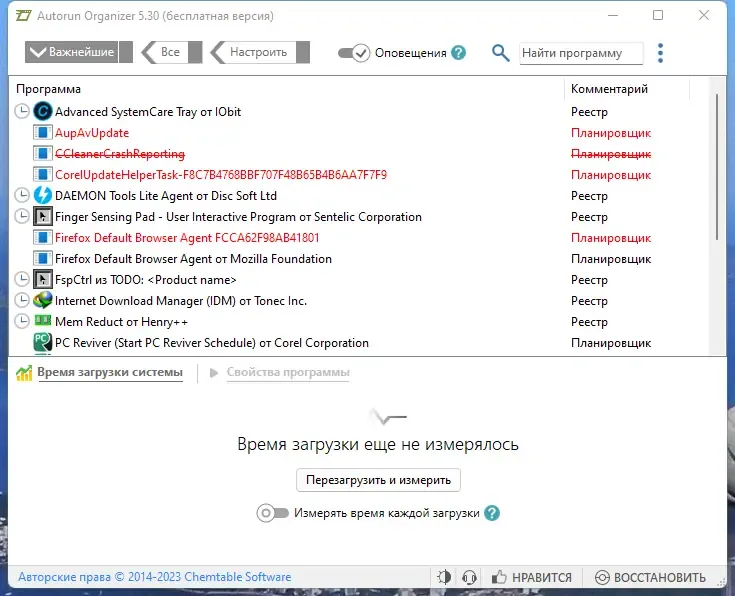Click the PC Reviver green icon
735x596 pixels.
click(x=42, y=342)
